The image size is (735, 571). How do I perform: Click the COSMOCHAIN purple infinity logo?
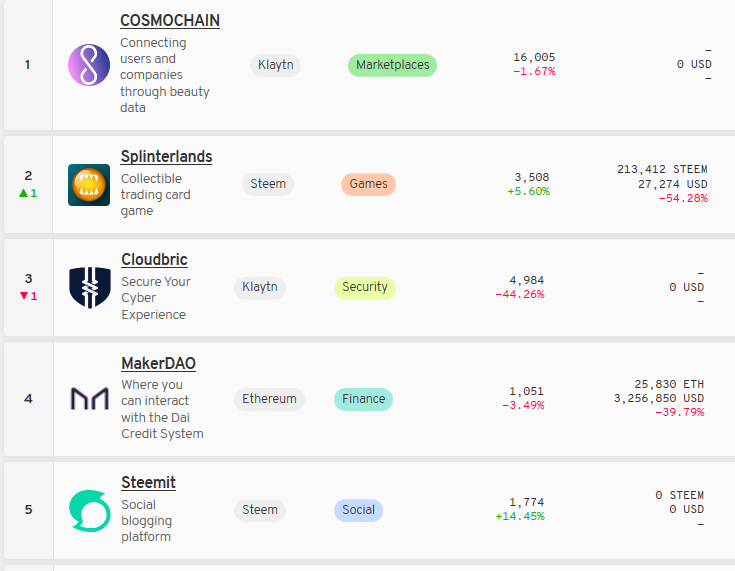coord(89,65)
